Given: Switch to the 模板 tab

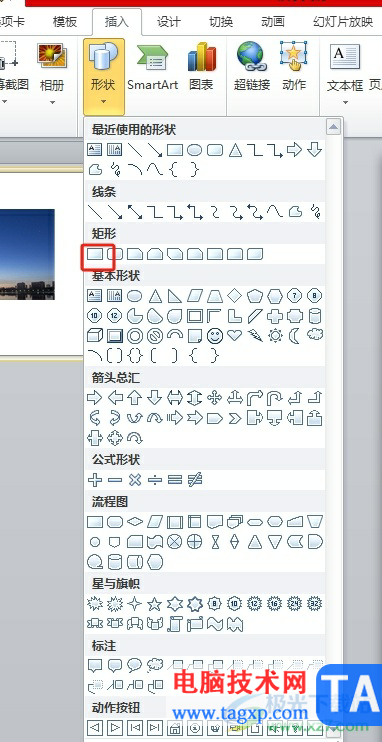Looking at the screenshot, I should pyautogui.click(x=65, y=22).
